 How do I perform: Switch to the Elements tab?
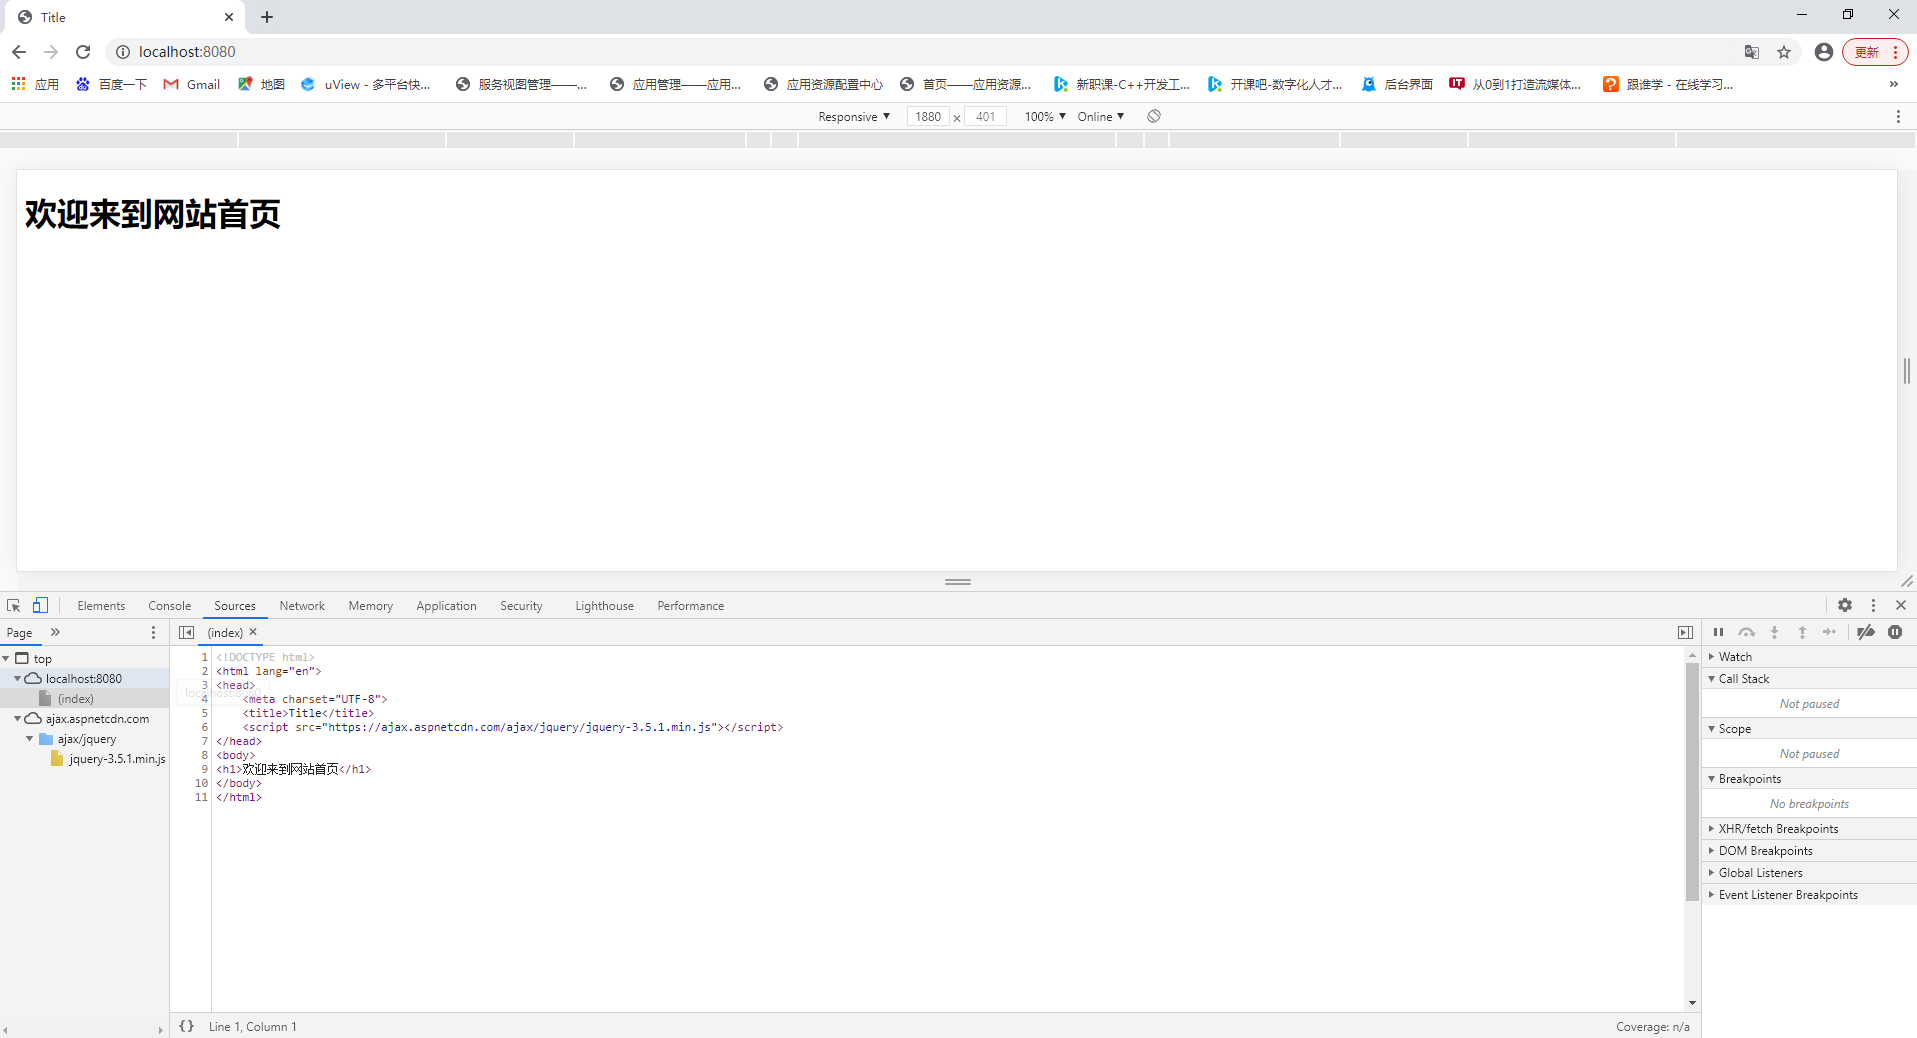pyautogui.click(x=101, y=606)
